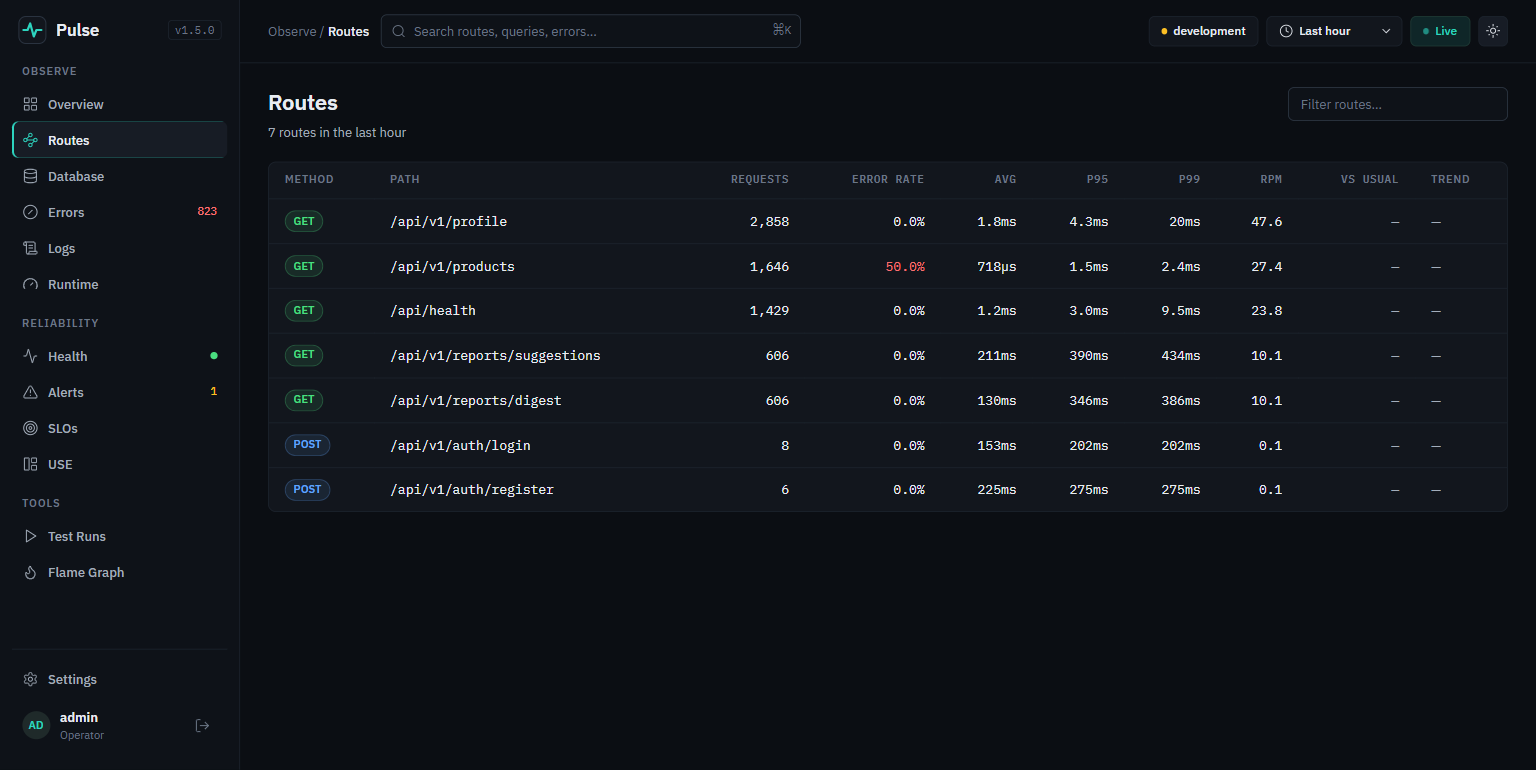This screenshot has height=770, width=1536.
Task: Toggle the Live updates button
Action: click(x=1440, y=31)
